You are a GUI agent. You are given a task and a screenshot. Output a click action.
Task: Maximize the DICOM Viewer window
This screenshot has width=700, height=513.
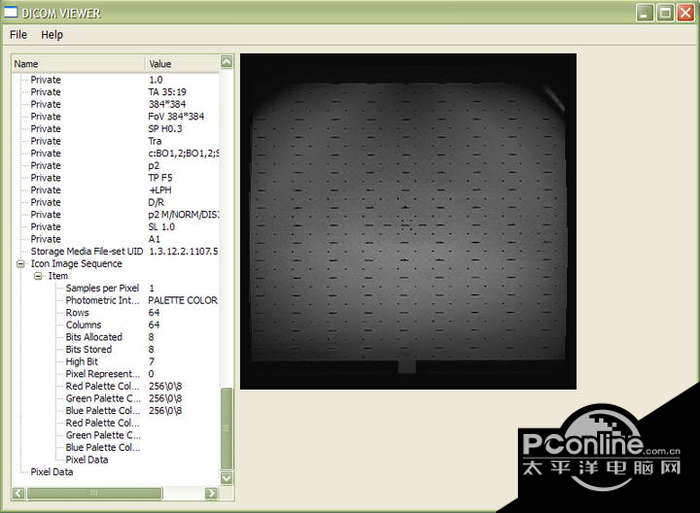tap(664, 12)
